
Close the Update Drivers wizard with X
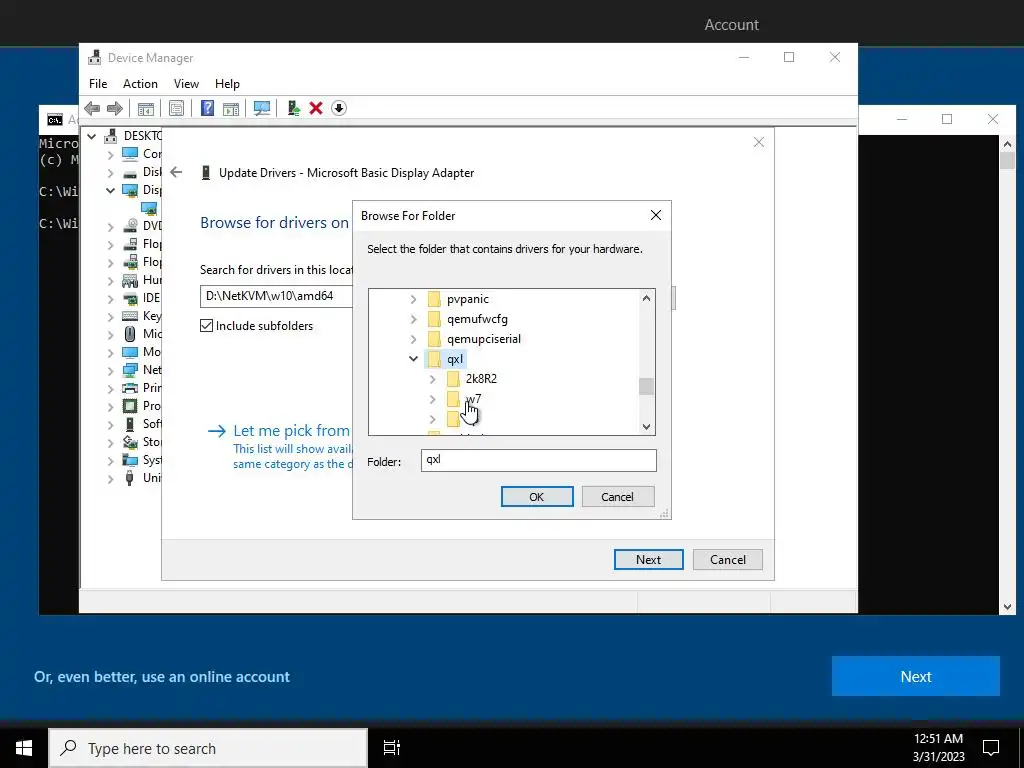pyautogui.click(x=758, y=142)
